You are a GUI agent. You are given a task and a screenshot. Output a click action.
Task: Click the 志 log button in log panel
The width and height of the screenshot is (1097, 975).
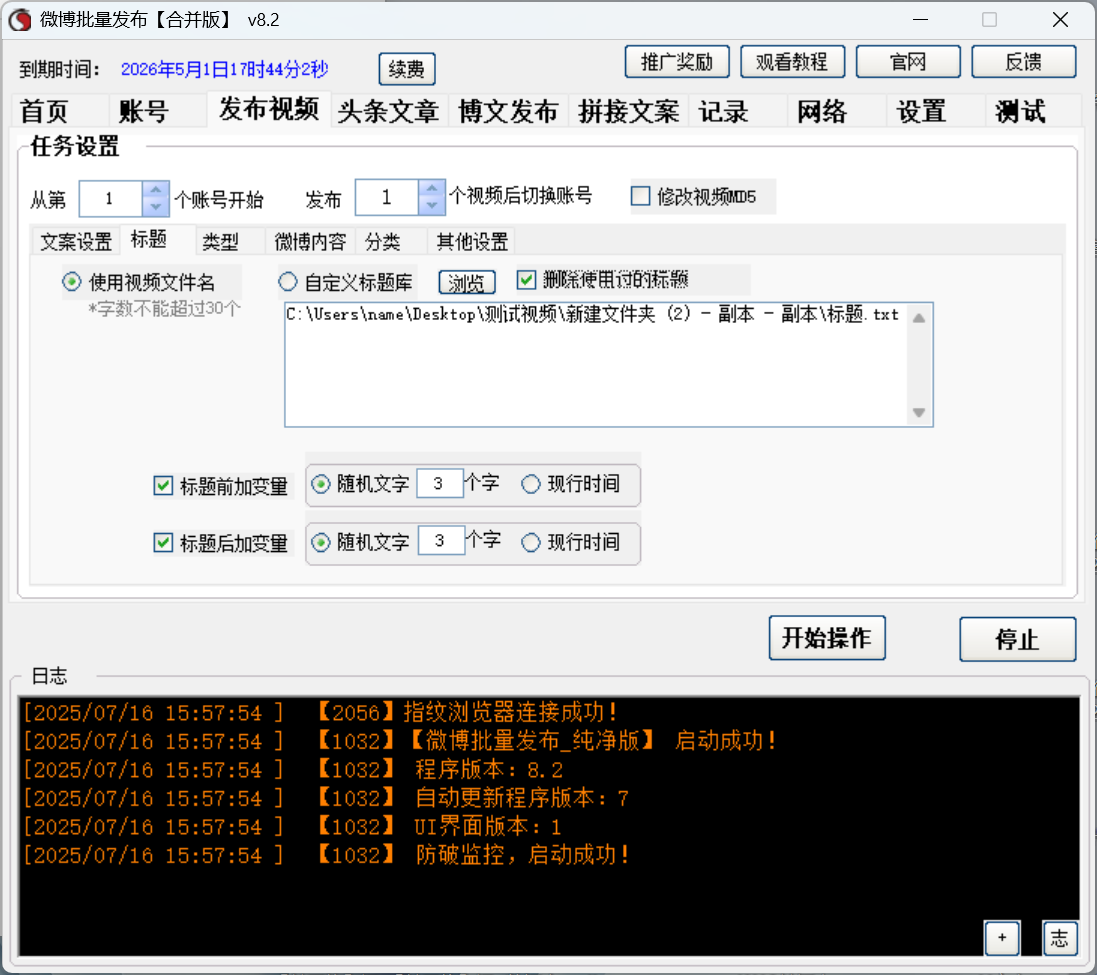pyautogui.click(x=1060, y=938)
